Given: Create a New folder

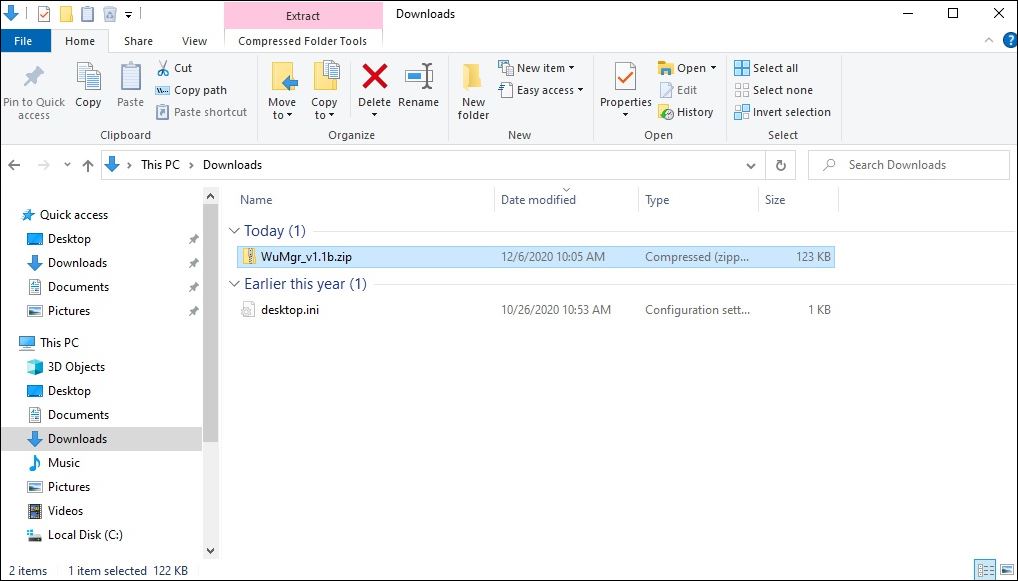Looking at the screenshot, I should pyautogui.click(x=473, y=91).
